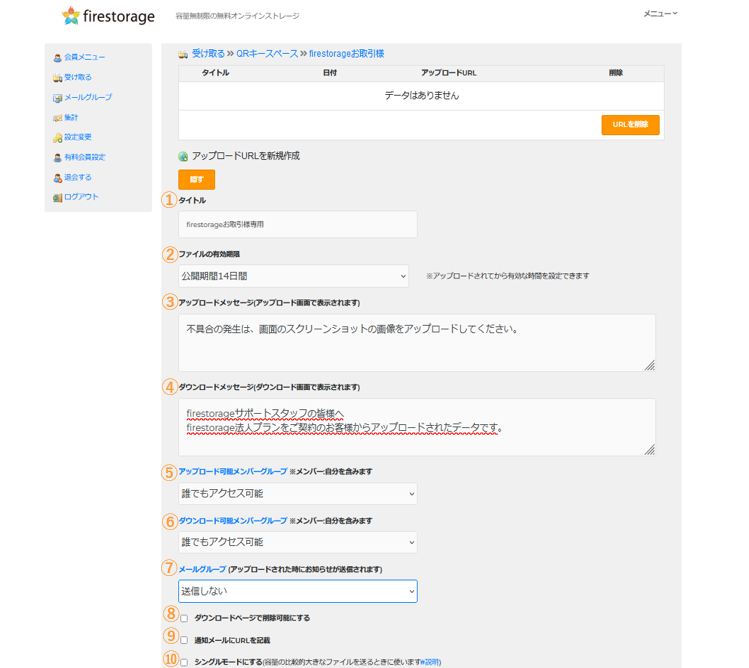Toggle シングルモードにする checkbox

(x=184, y=662)
